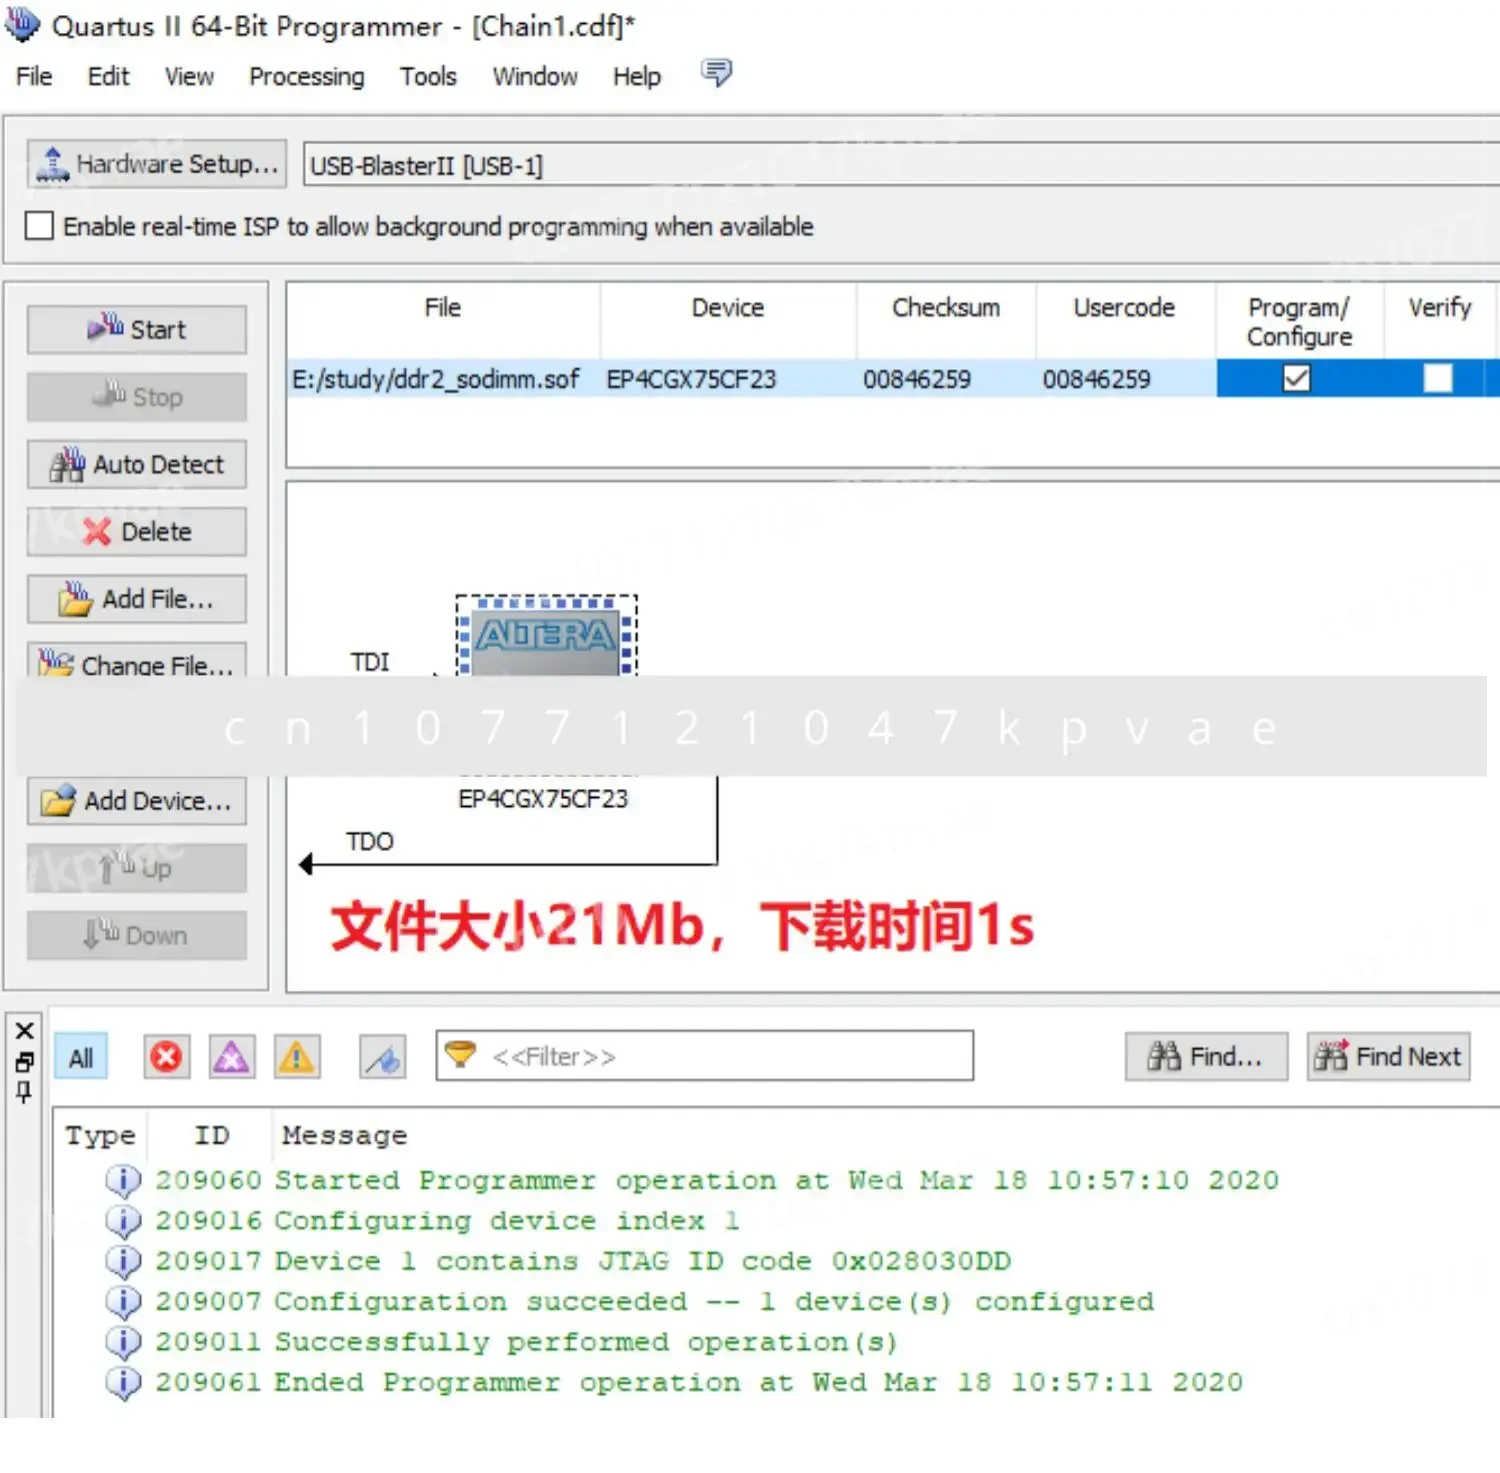This screenshot has width=1500, height=1473.
Task: Open the View menu
Action: click(189, 76)
